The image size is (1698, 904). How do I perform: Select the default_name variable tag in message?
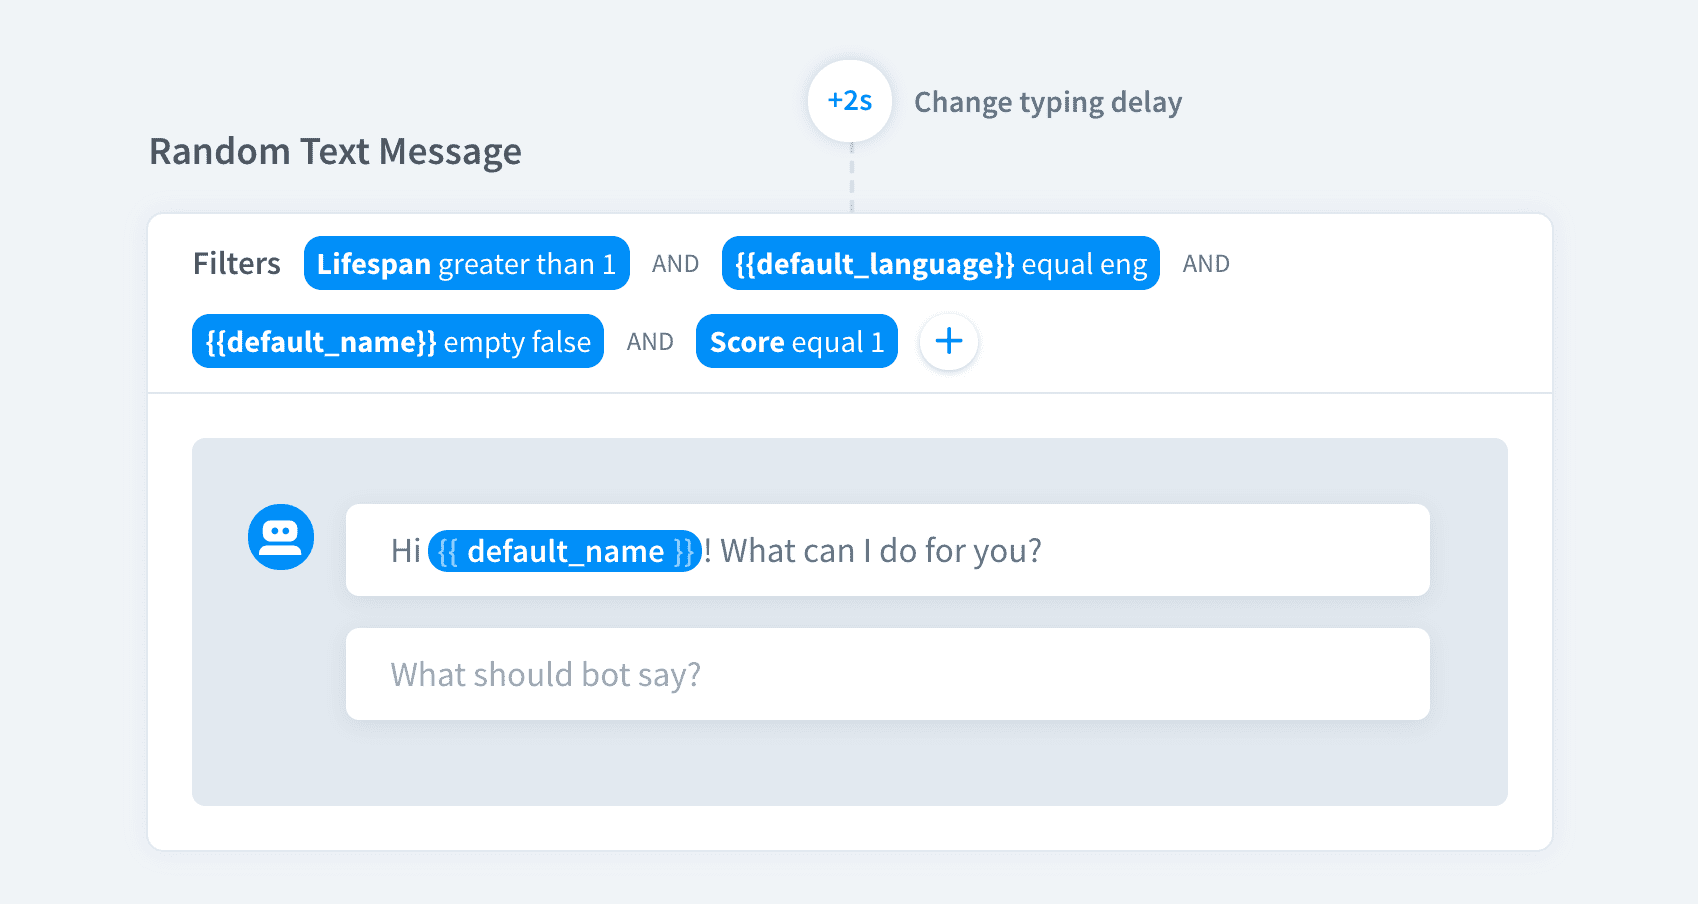(x=565, y=551)
